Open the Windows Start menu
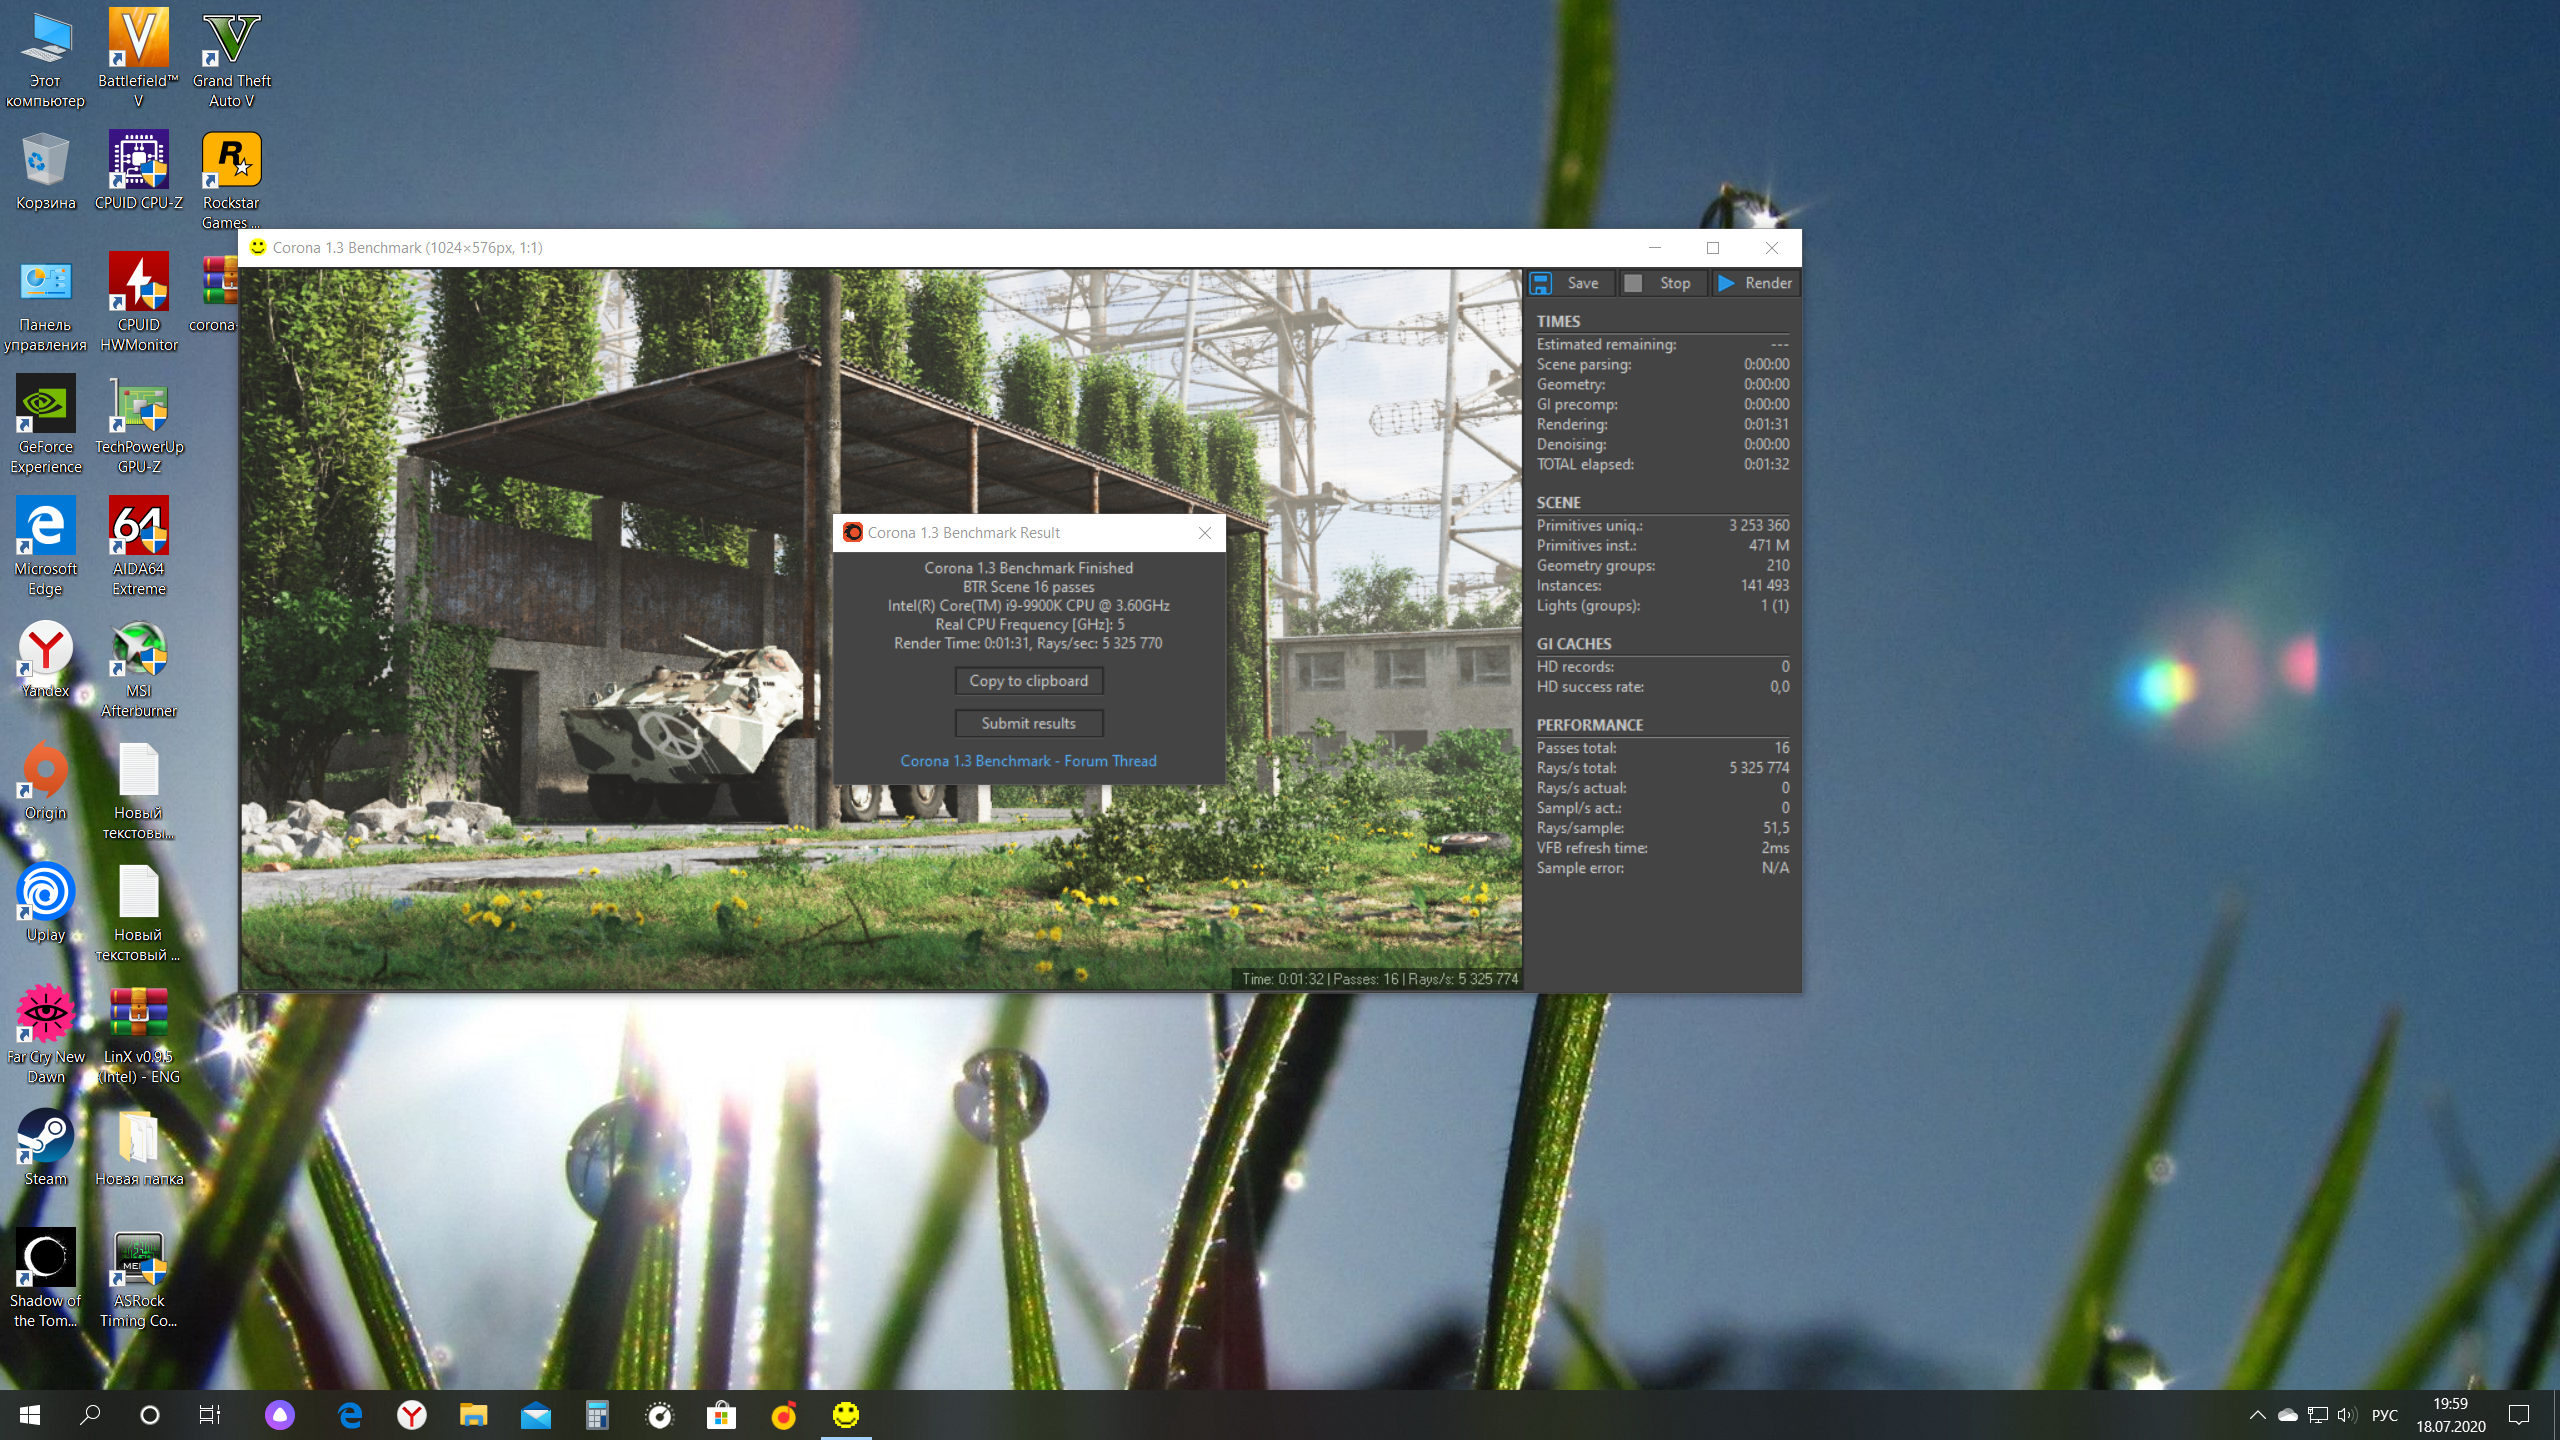Screen dimensions: 2560x1440 click(x=30, y=1415)
